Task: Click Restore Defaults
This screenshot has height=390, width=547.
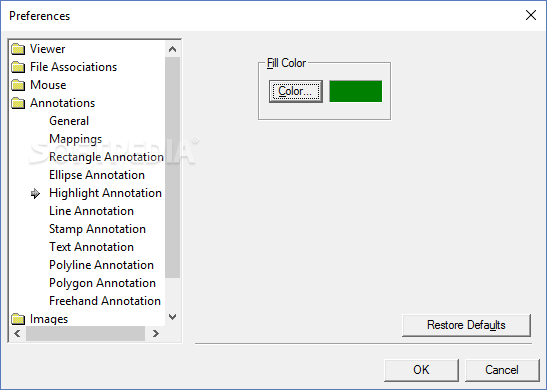Action: click(466, 325)
